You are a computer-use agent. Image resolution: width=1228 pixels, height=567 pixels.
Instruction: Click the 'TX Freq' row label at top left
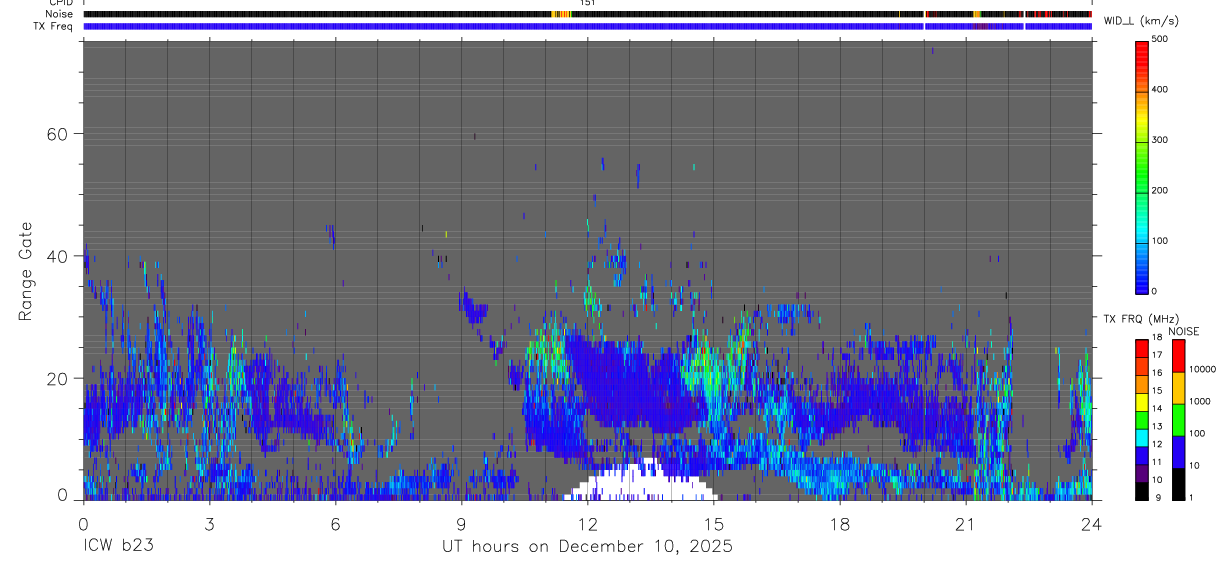[54, 26]
